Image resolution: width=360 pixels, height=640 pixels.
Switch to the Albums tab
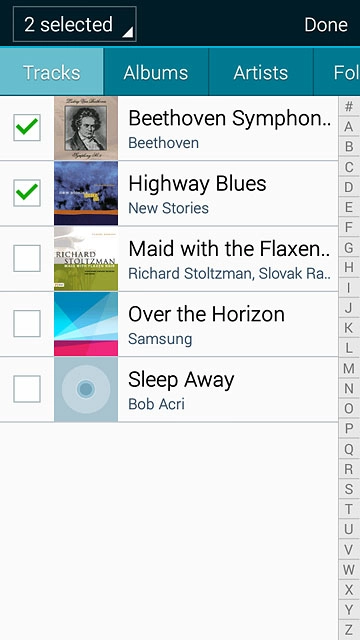click(156, 72)
